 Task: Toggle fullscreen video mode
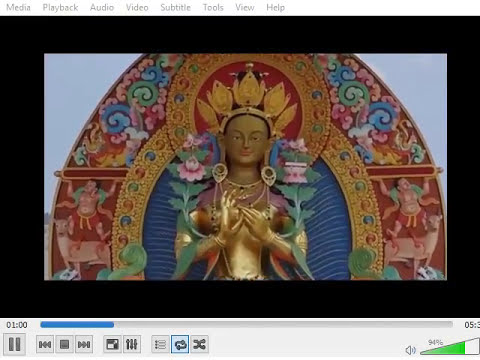tap(112, 344)
